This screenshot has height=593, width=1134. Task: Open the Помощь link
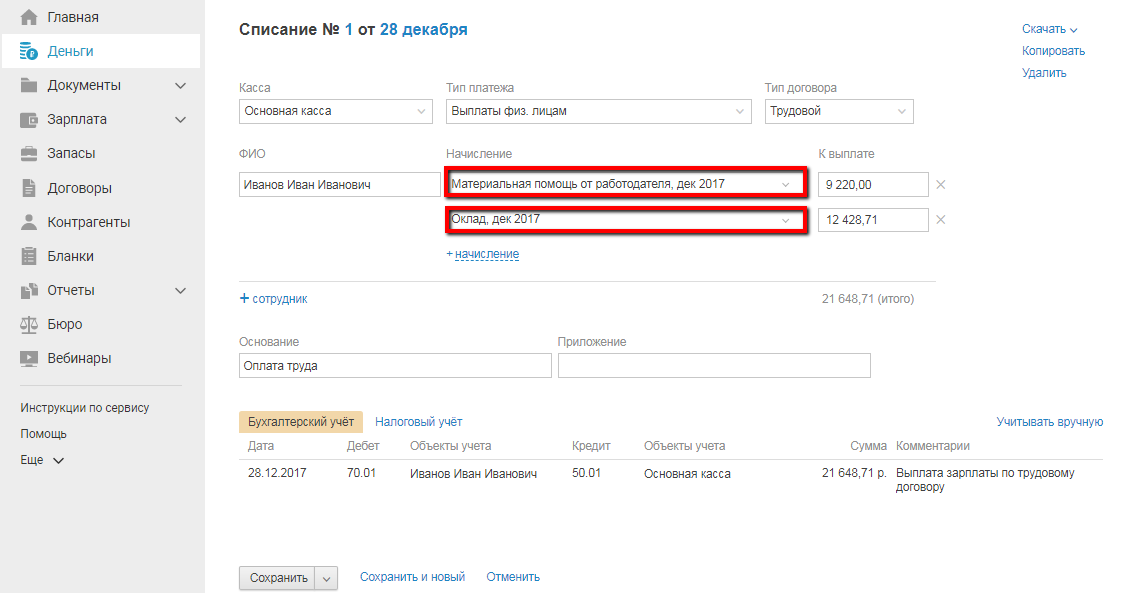click(43, 434)
